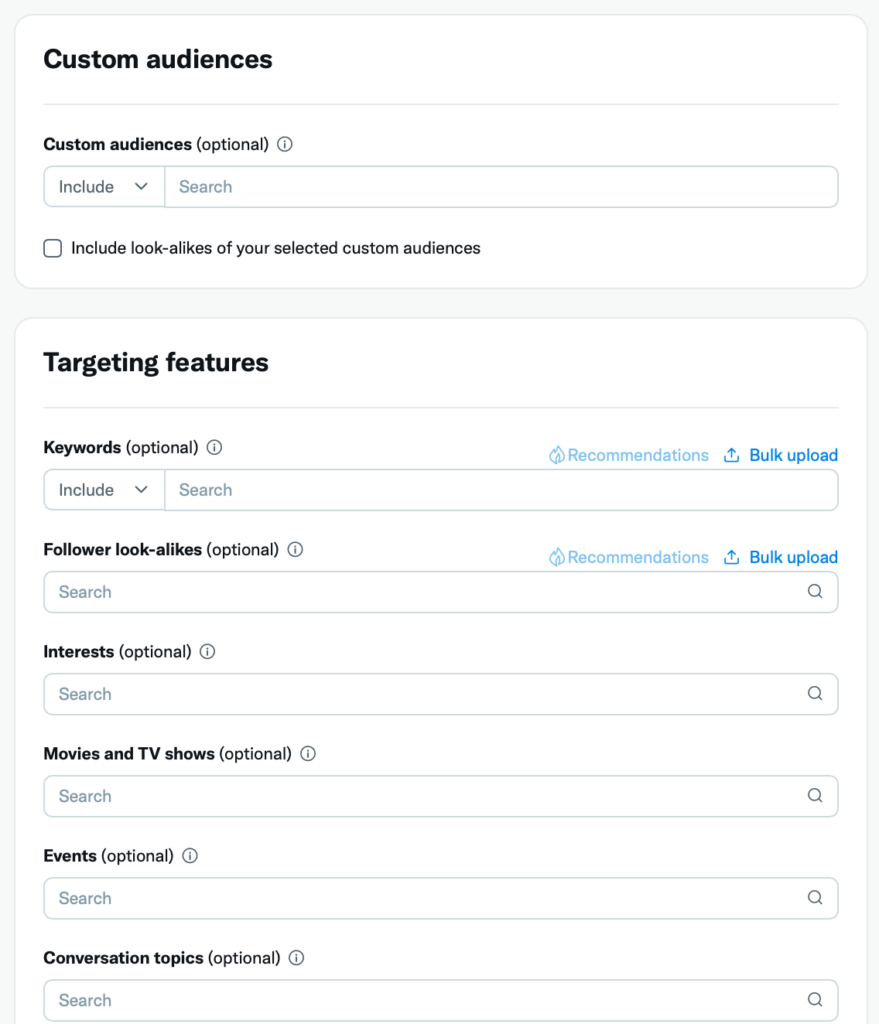The image size is (879, 1024).
Task: Open the Keywords info tooltip icon
Action: click(x=214, y=447)
